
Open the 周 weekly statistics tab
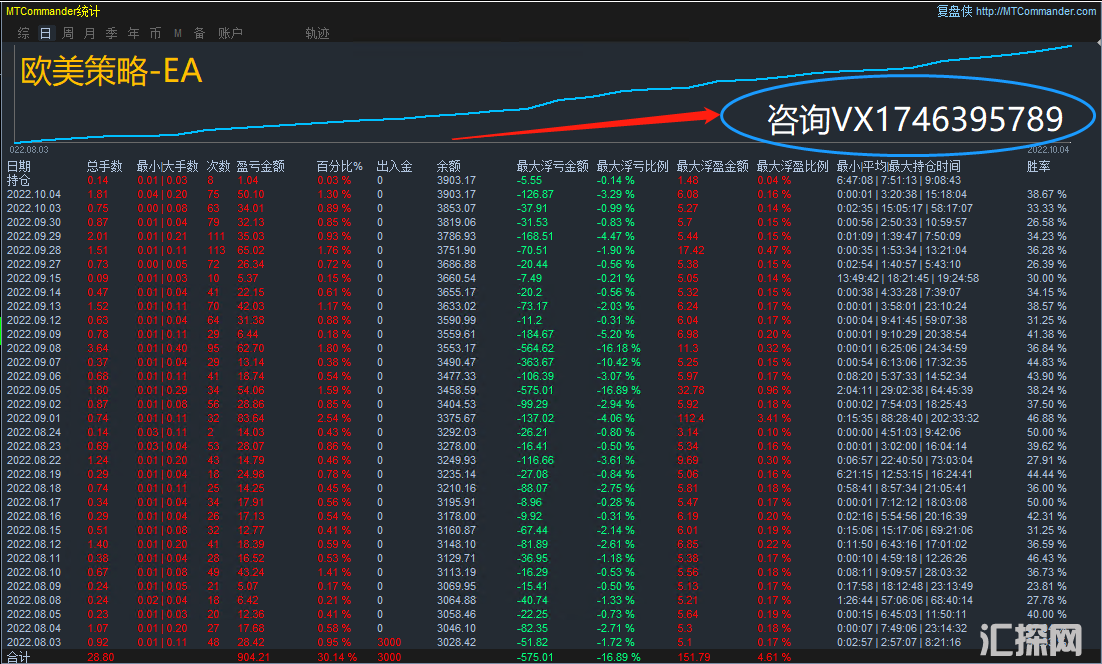[68, 33]
